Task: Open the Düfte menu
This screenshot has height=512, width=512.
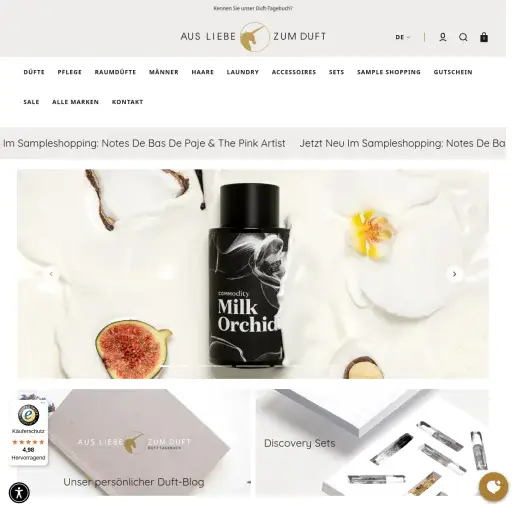Action: click(x=34, y=72)
